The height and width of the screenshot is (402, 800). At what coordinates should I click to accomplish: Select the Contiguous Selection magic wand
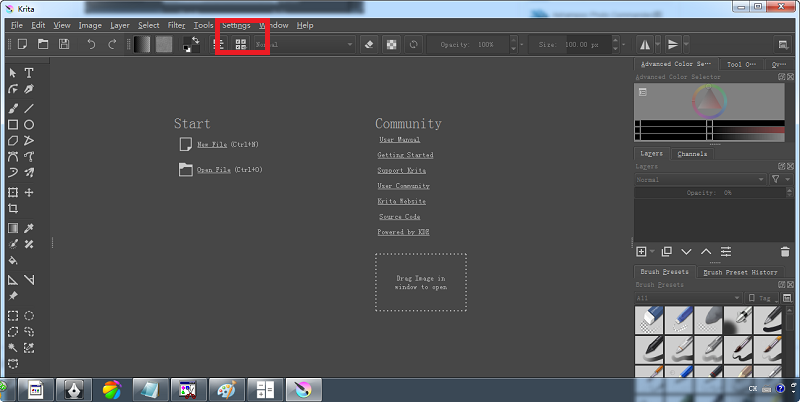click(13, 348)
